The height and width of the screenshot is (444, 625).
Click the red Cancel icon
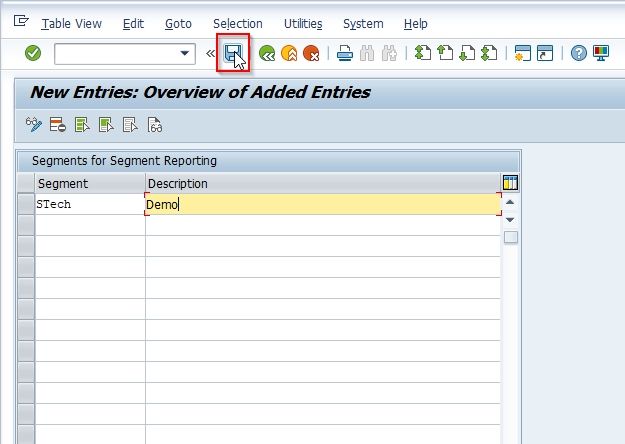[x=311, y=53]
